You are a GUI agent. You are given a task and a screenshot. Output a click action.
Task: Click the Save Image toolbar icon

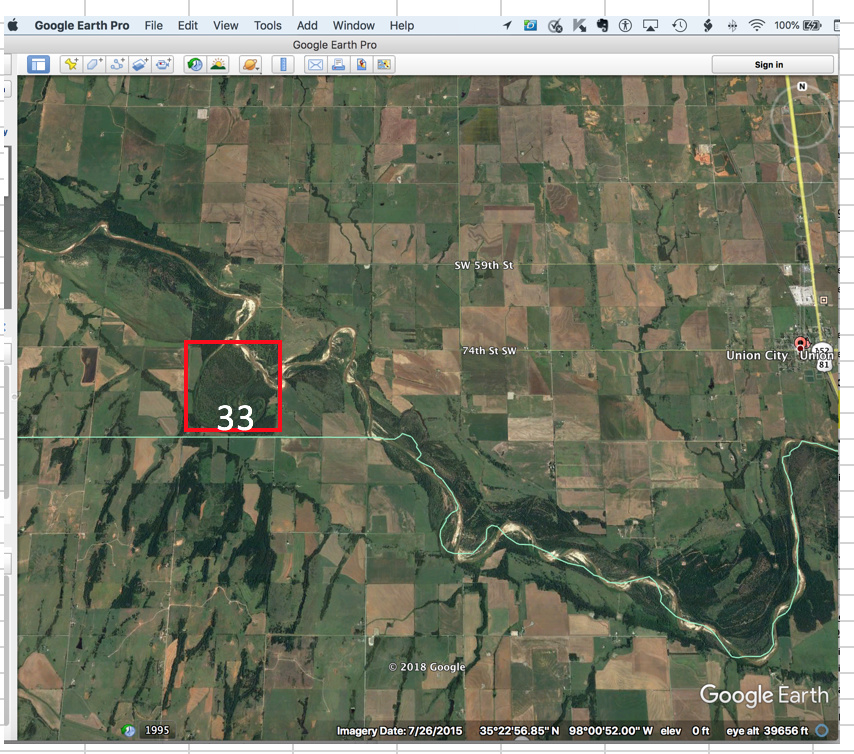pyautogui.click(x=360, y=64)
